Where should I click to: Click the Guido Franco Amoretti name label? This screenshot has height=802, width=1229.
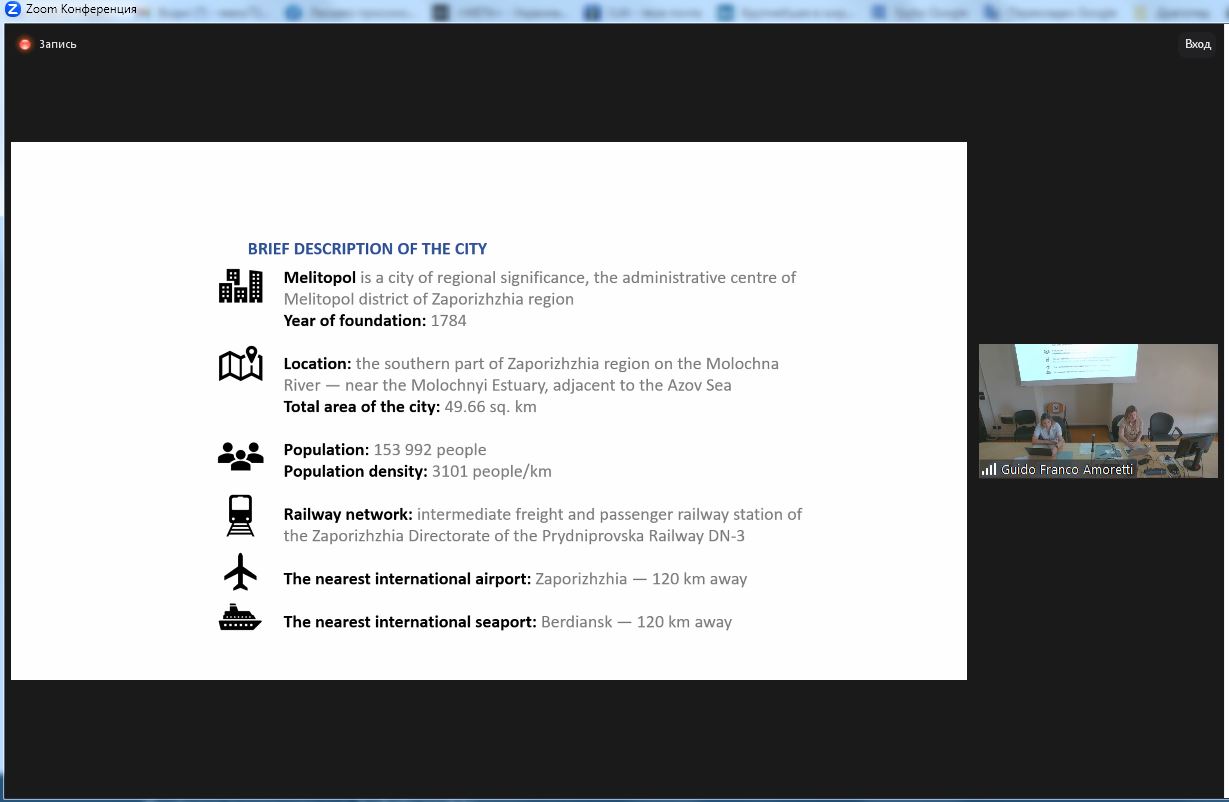[x=1067, y=469]
